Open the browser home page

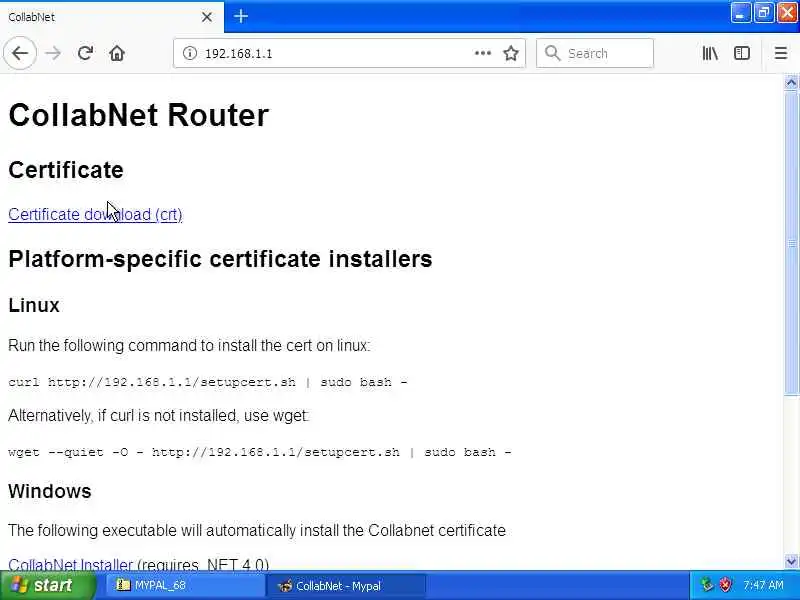[117, 53]
